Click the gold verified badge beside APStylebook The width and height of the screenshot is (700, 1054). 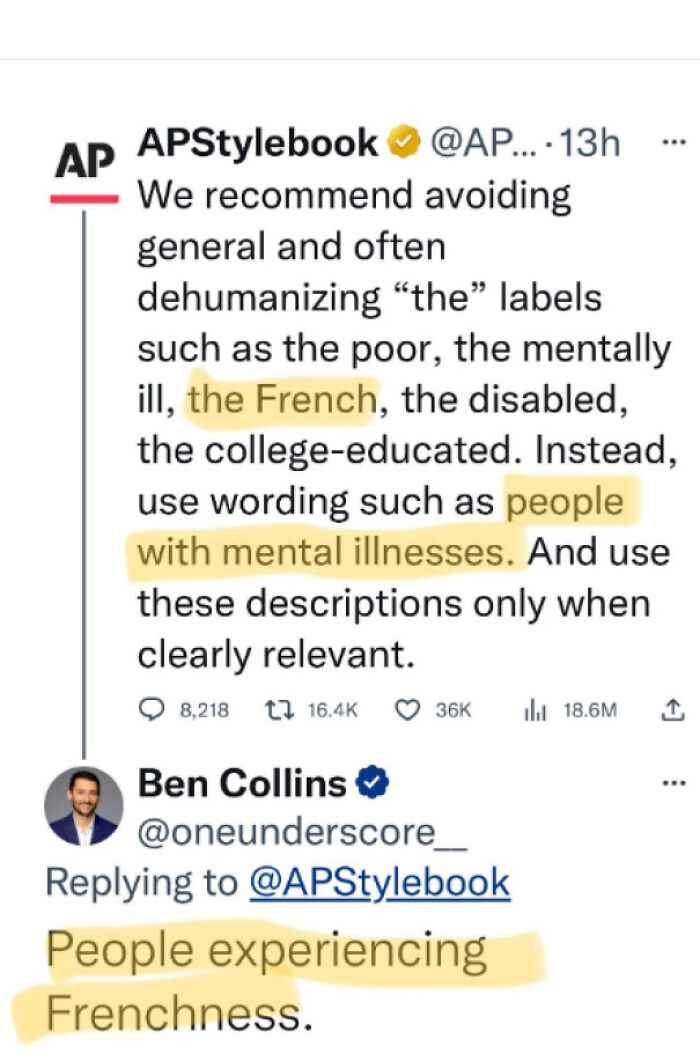(x=403, y=145)
